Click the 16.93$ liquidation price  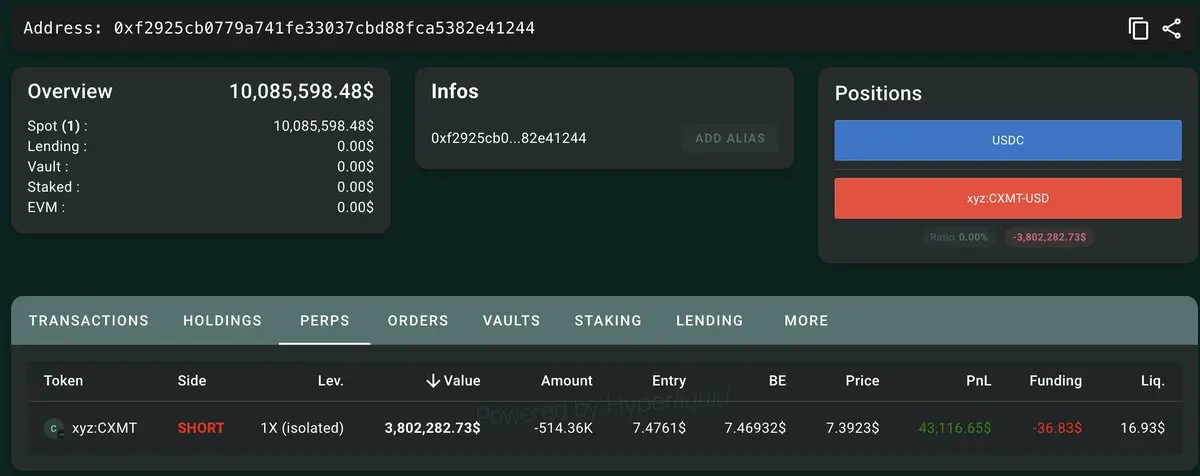[x=1142, y=428]
